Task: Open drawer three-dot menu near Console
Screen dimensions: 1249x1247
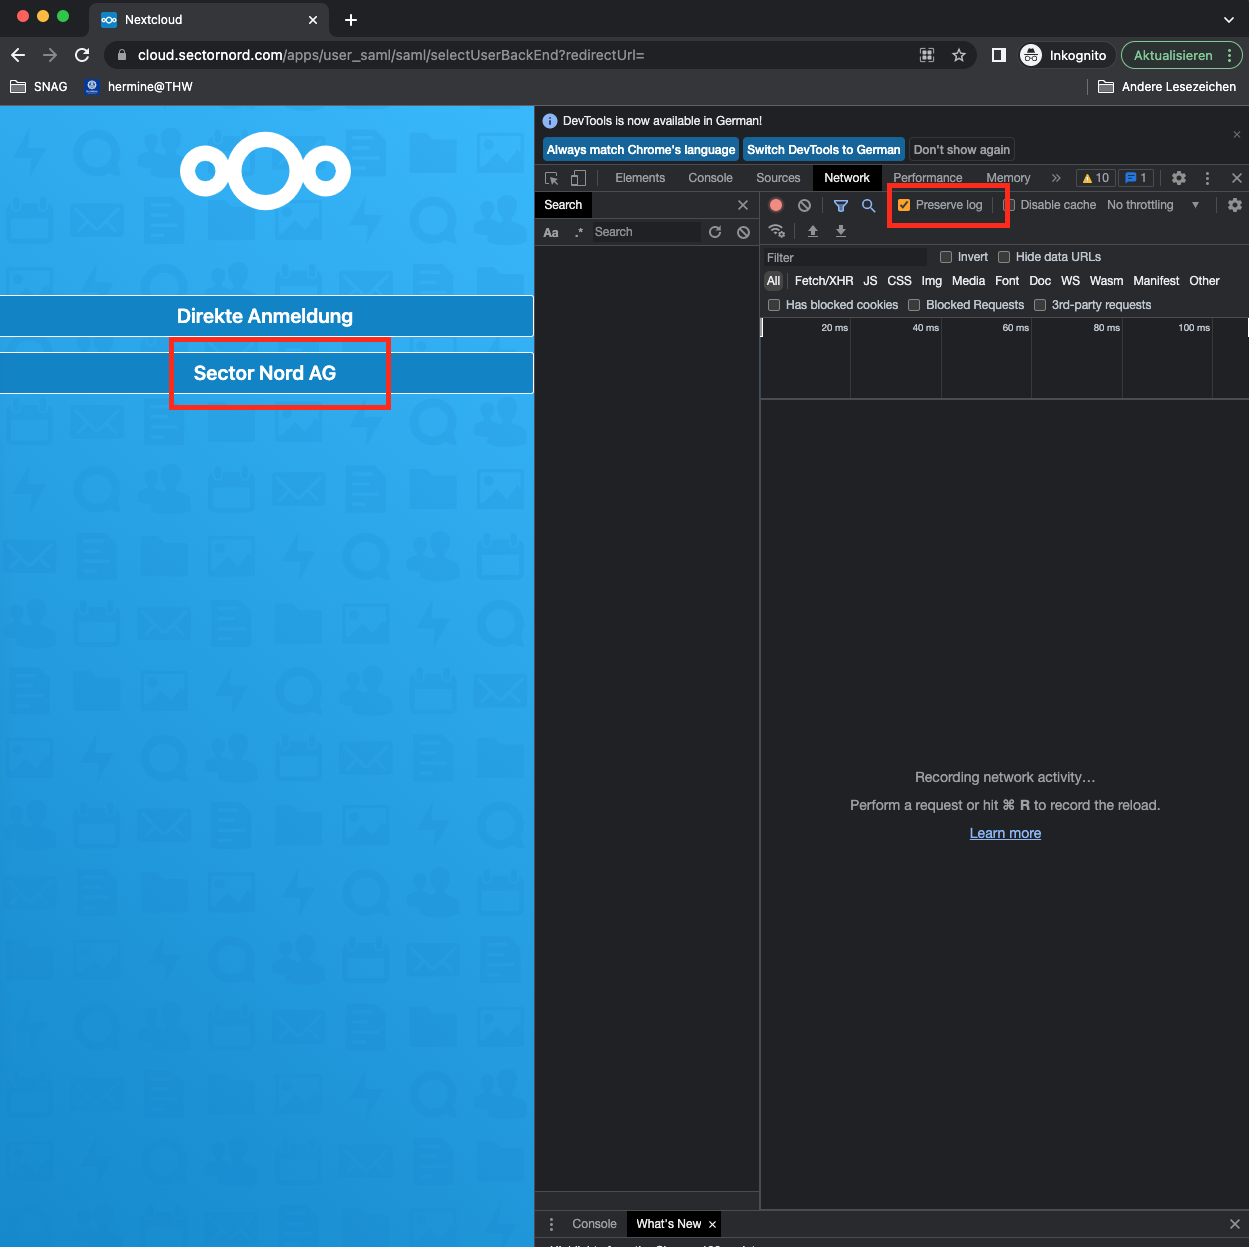Action: click(551, 1224)
